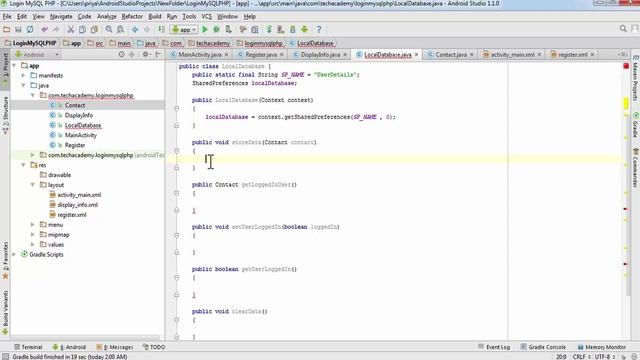The height and width of the screenshot is (360, 640).
Task: Toggle the Messages tool window
Action: point(115,347)
